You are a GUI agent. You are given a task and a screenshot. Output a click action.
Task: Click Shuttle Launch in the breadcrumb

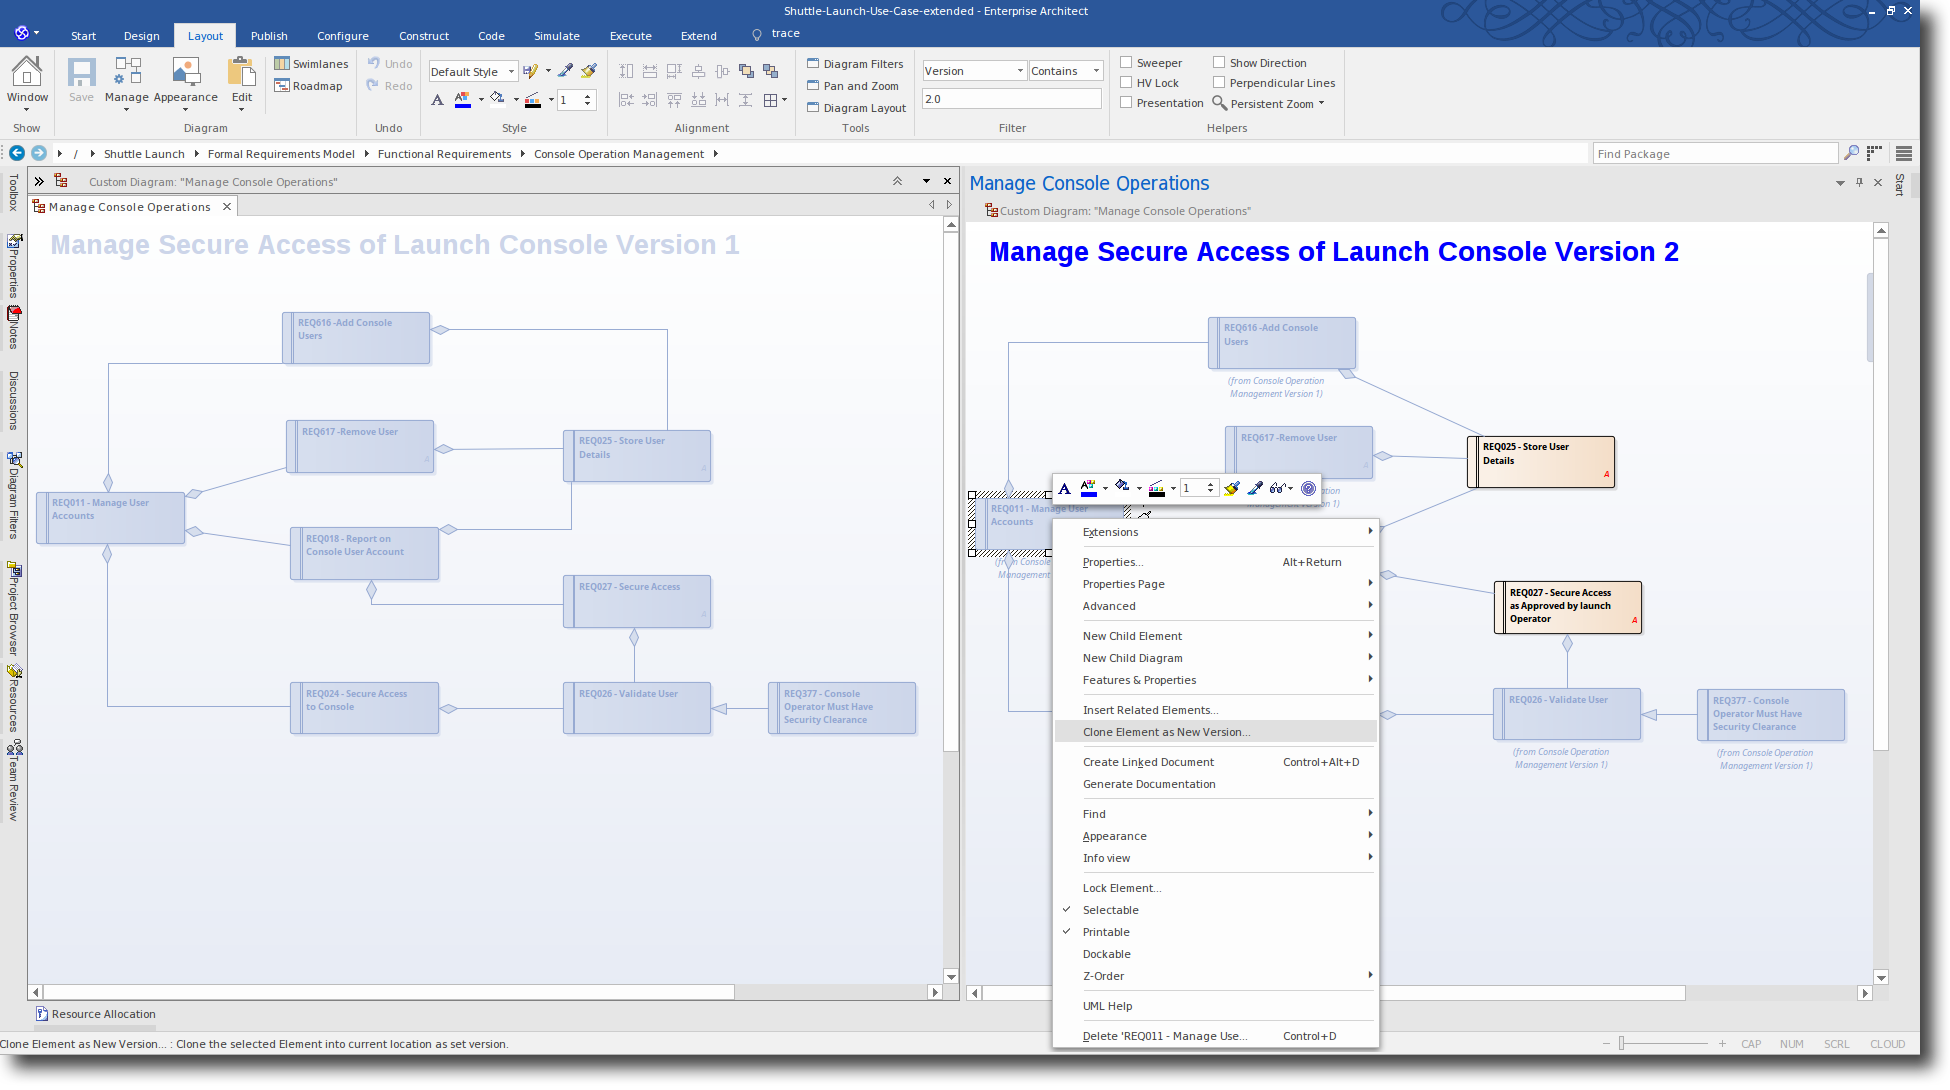pos(144,154)
